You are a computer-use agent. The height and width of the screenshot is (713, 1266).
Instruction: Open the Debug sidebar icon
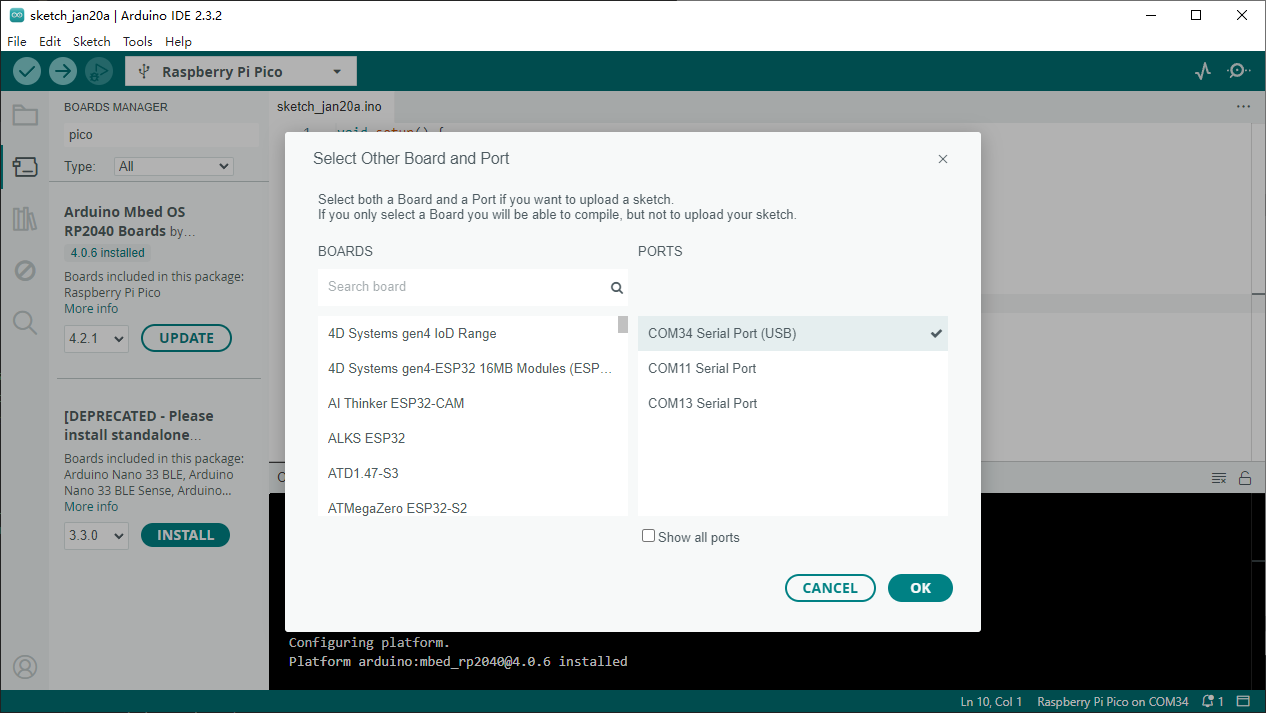25,270
